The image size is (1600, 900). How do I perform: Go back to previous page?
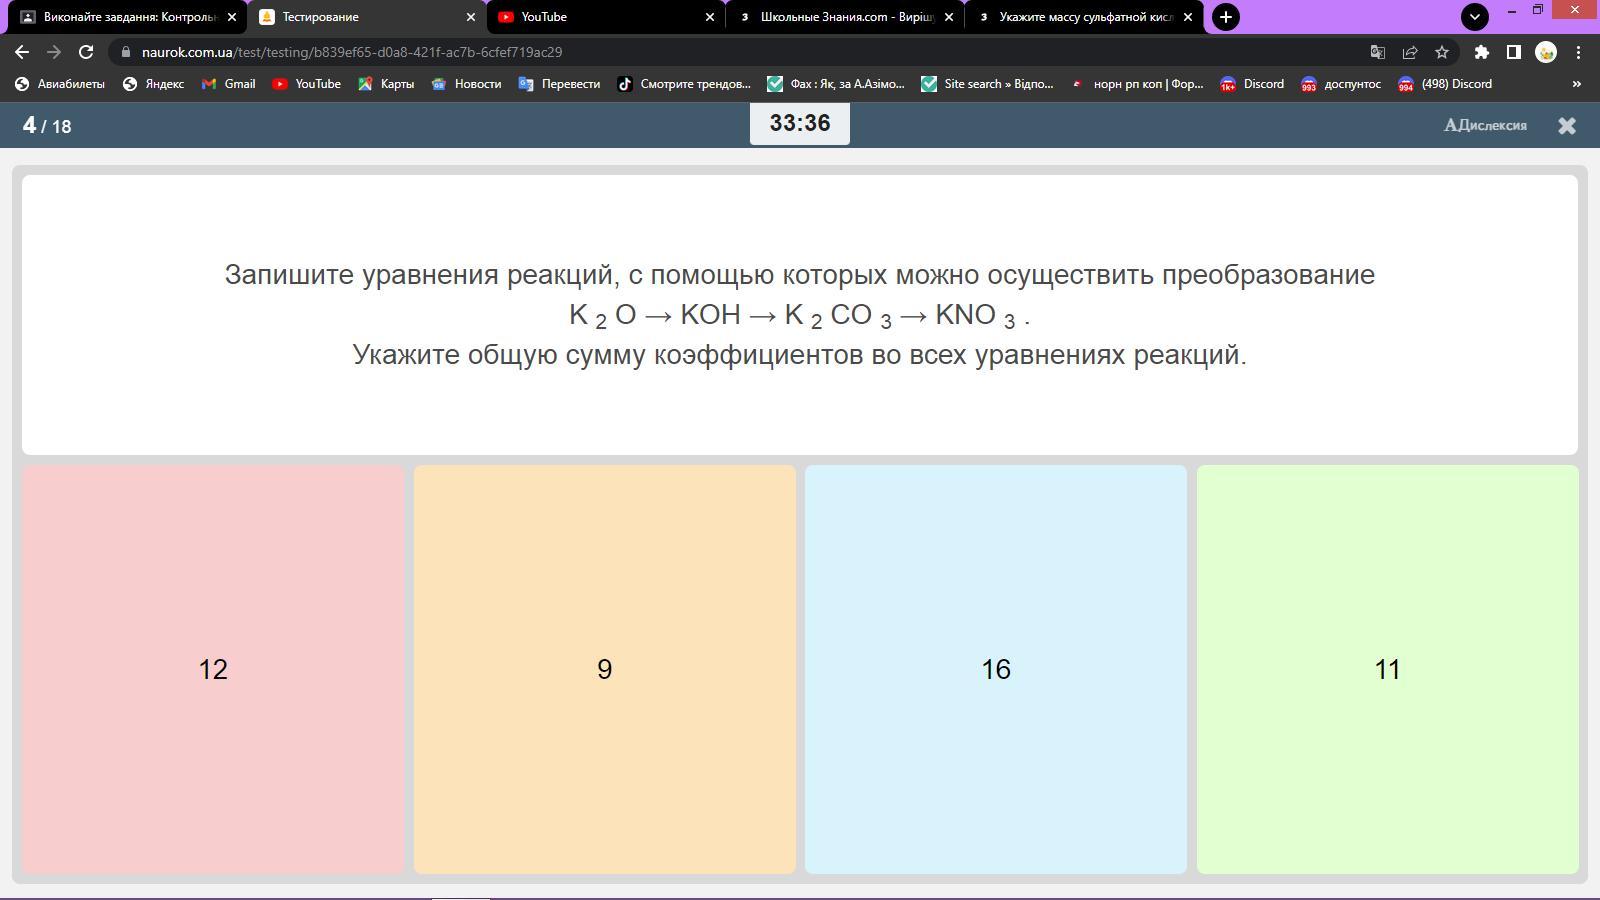point(22,52)
